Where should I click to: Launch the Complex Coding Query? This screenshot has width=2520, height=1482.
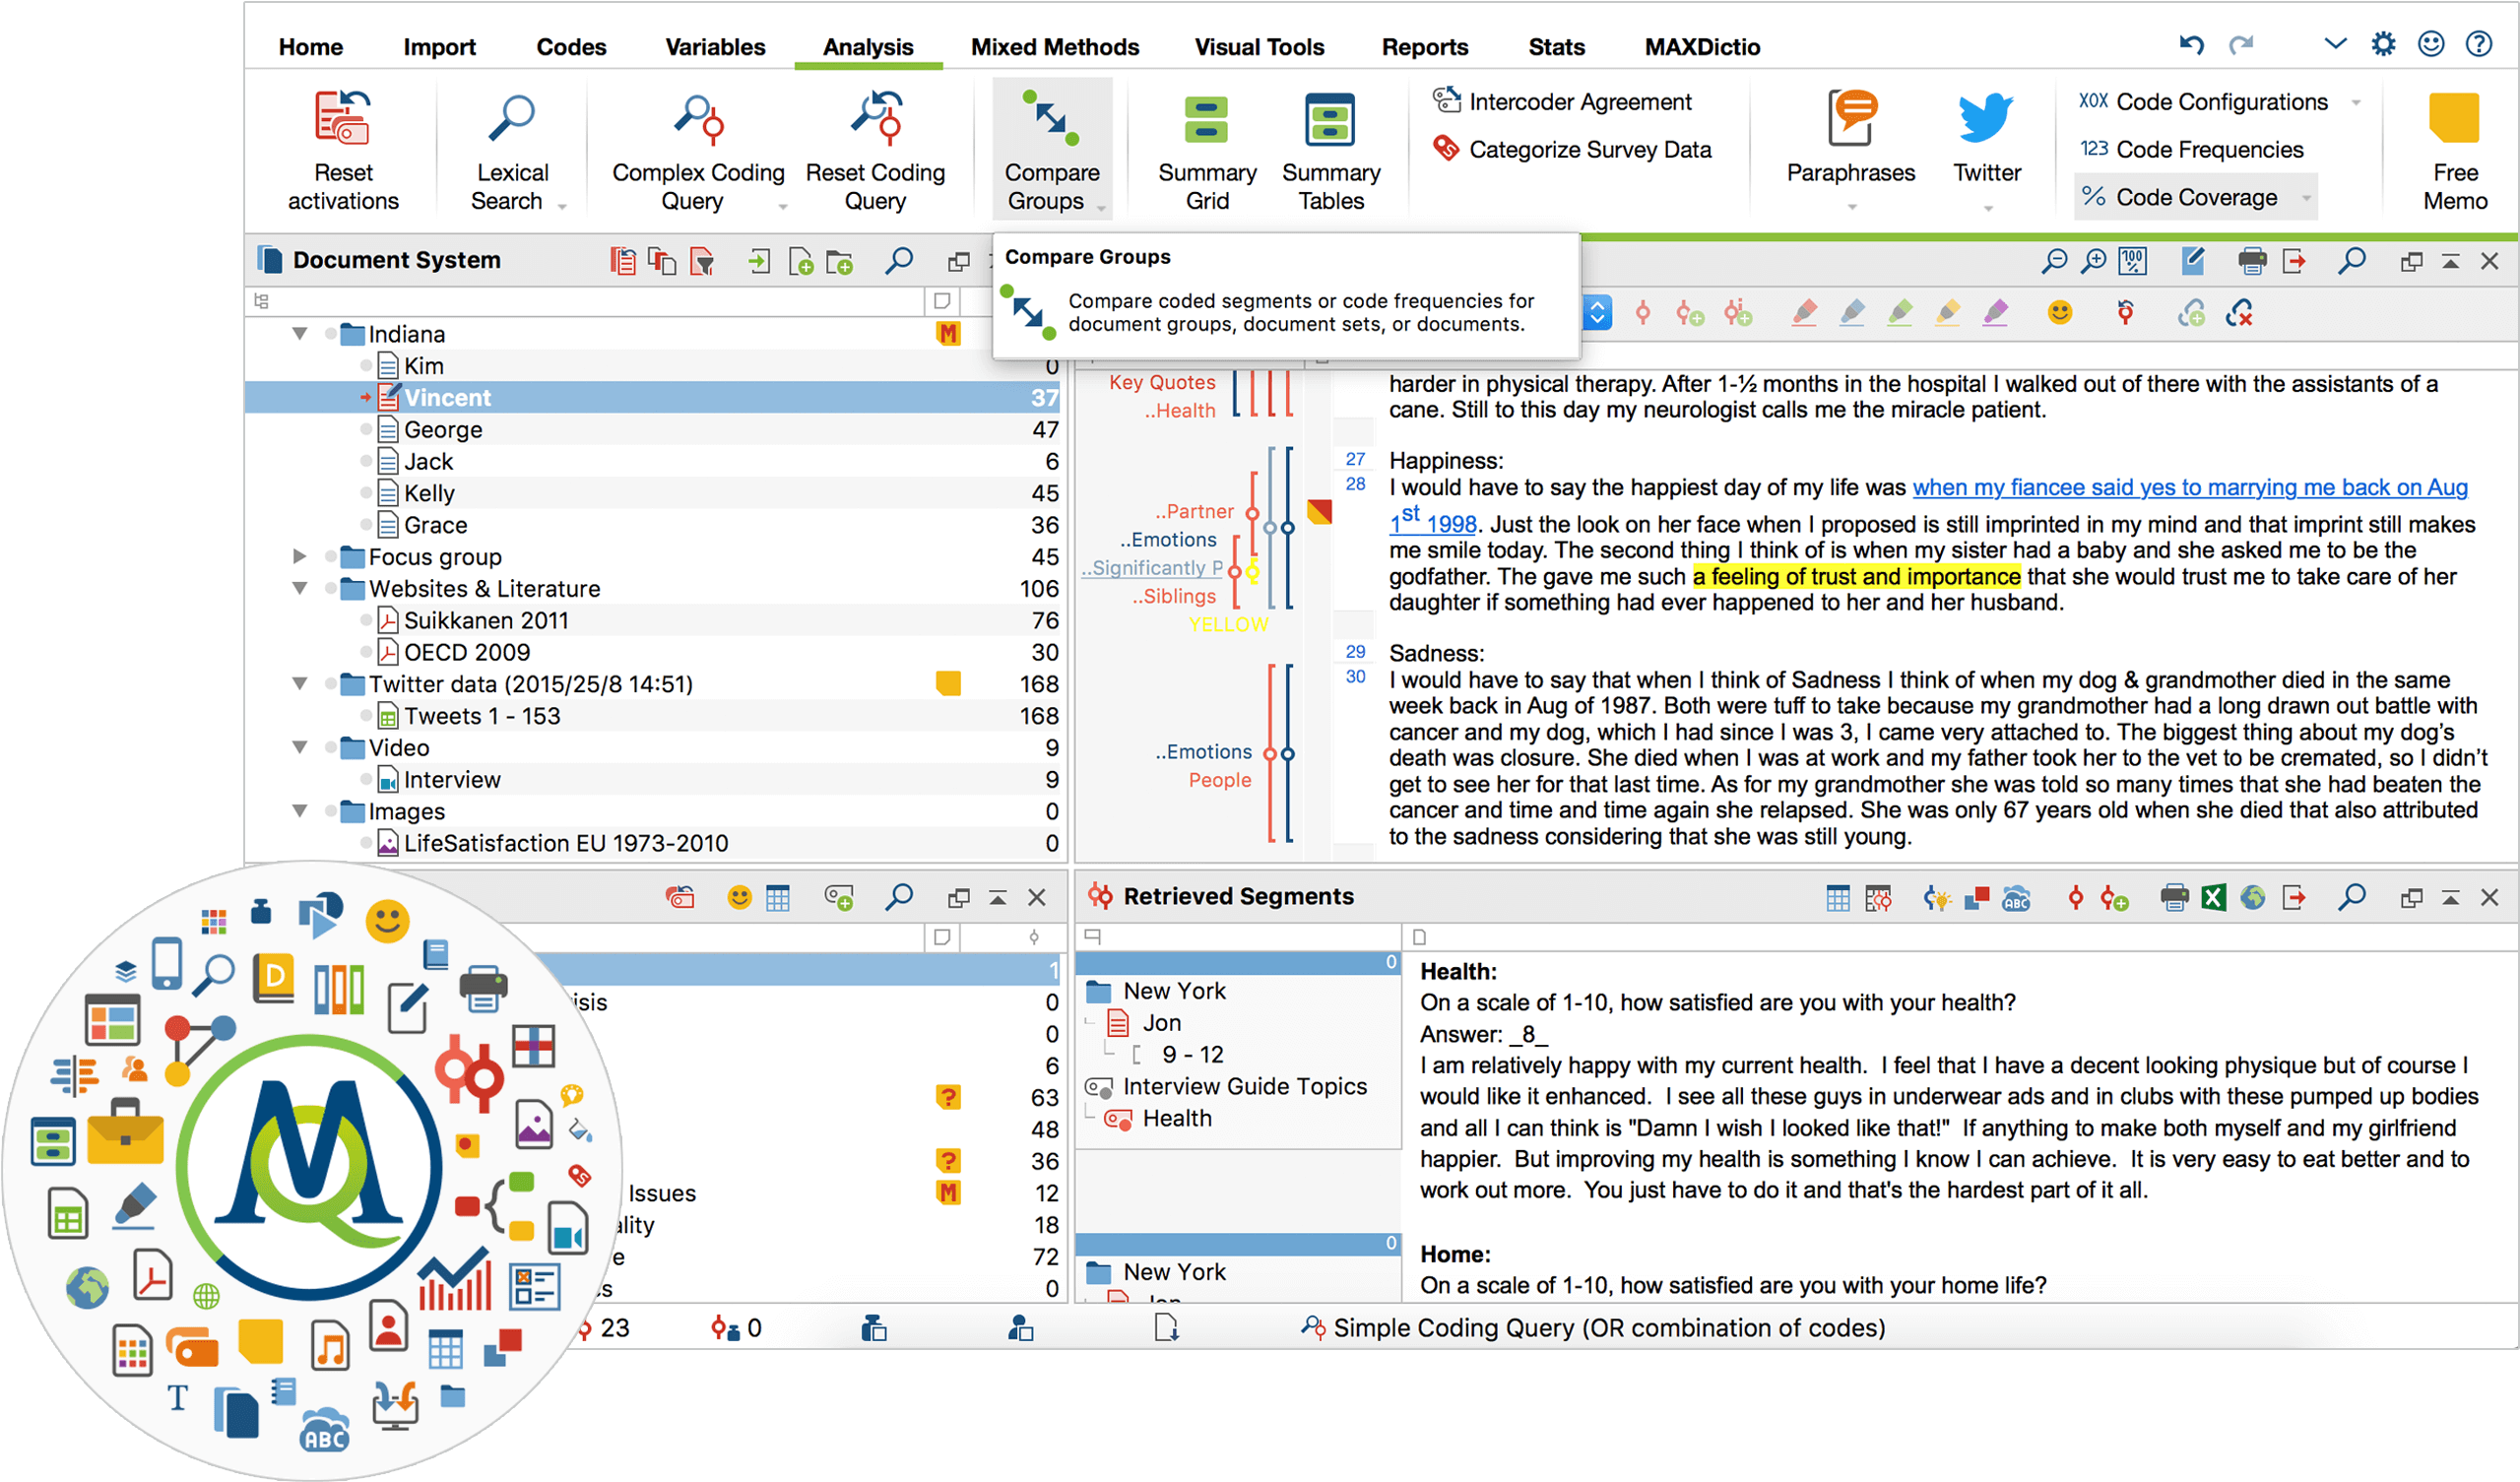coord(698,118)
